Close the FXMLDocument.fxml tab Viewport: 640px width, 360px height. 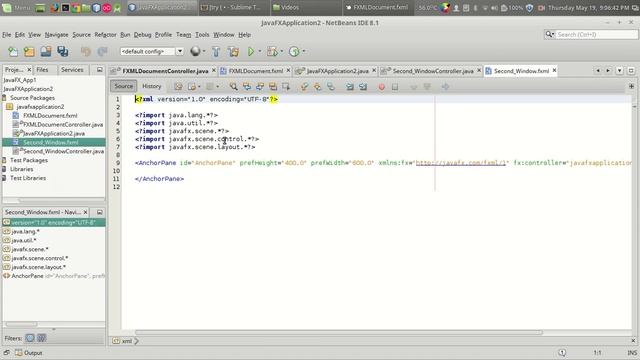point(288,71)
